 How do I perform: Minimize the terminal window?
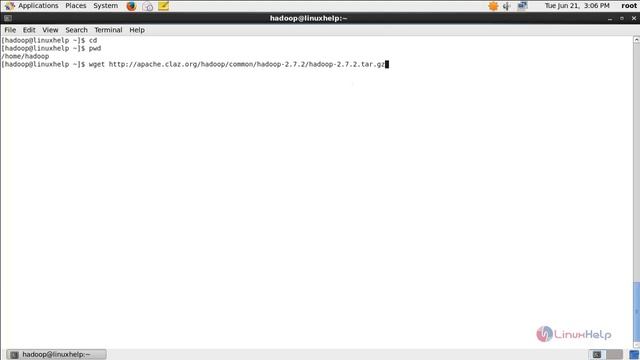(610, 19)
